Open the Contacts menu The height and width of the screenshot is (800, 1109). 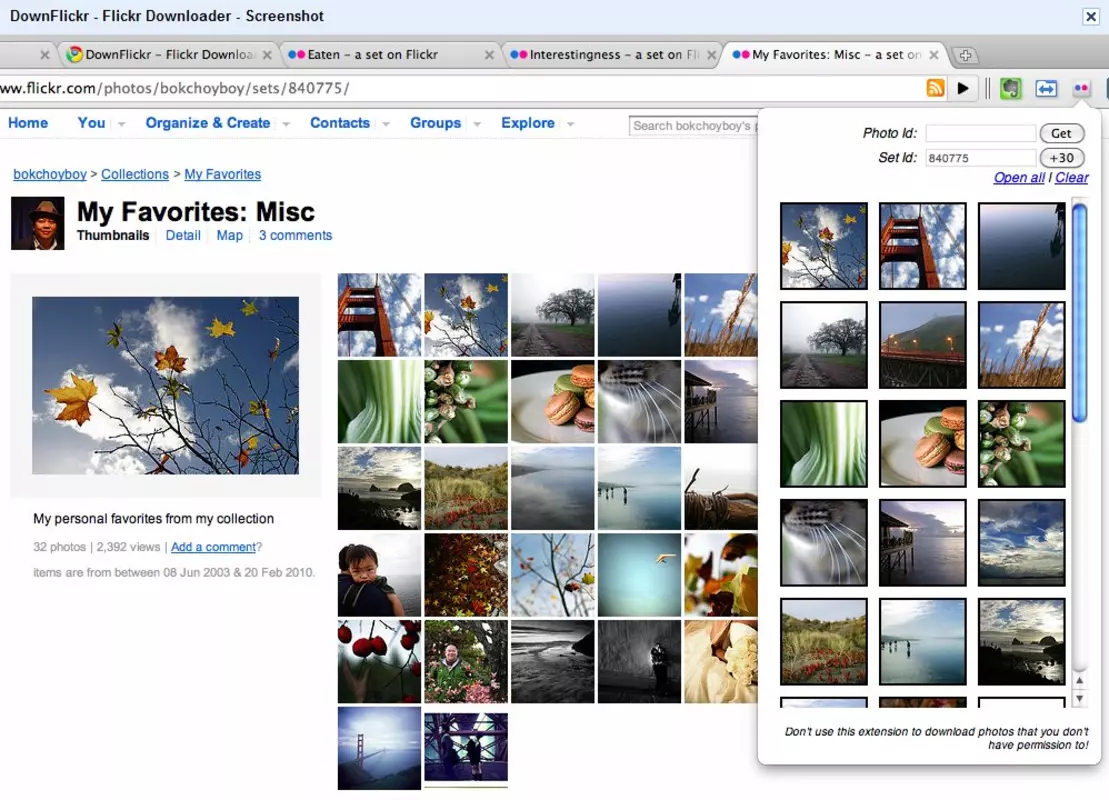coord(339,122)
